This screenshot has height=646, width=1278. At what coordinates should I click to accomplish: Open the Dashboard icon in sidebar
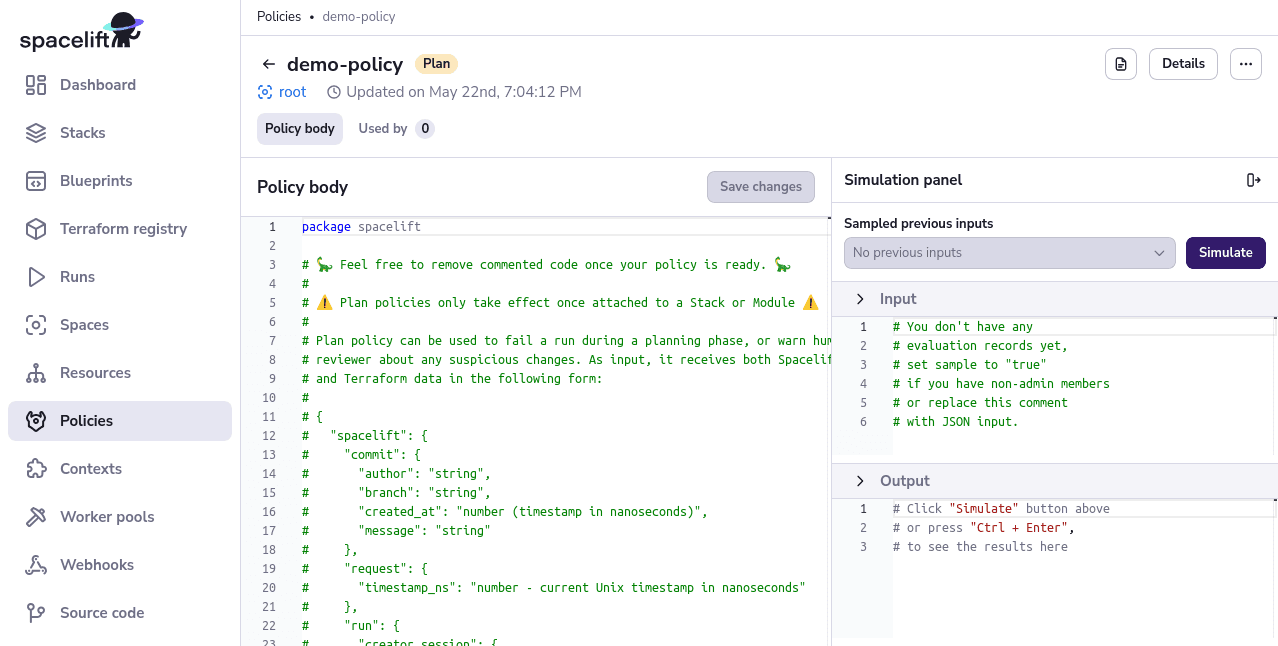tap(36, 85)
